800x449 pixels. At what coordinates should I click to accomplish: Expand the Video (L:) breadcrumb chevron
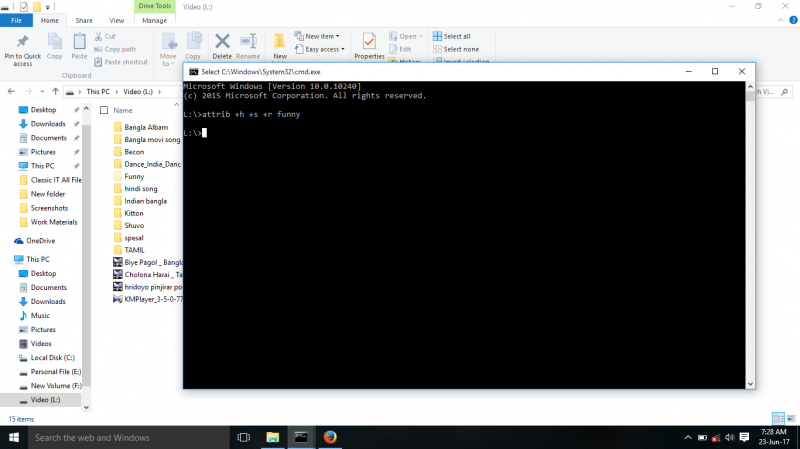pyautogui.click(x=159, y=92)
